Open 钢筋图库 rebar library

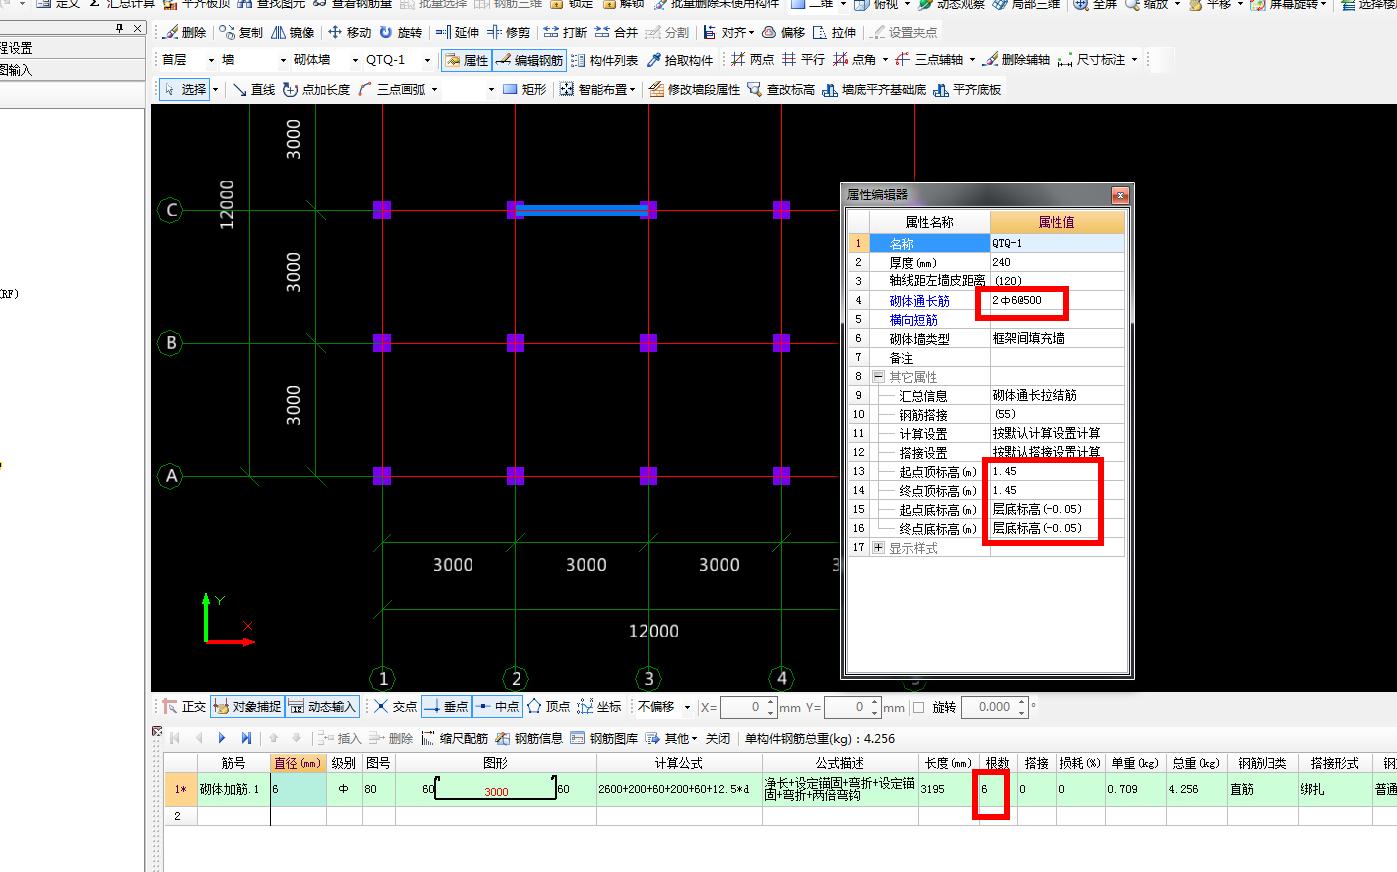click(604, 738)
